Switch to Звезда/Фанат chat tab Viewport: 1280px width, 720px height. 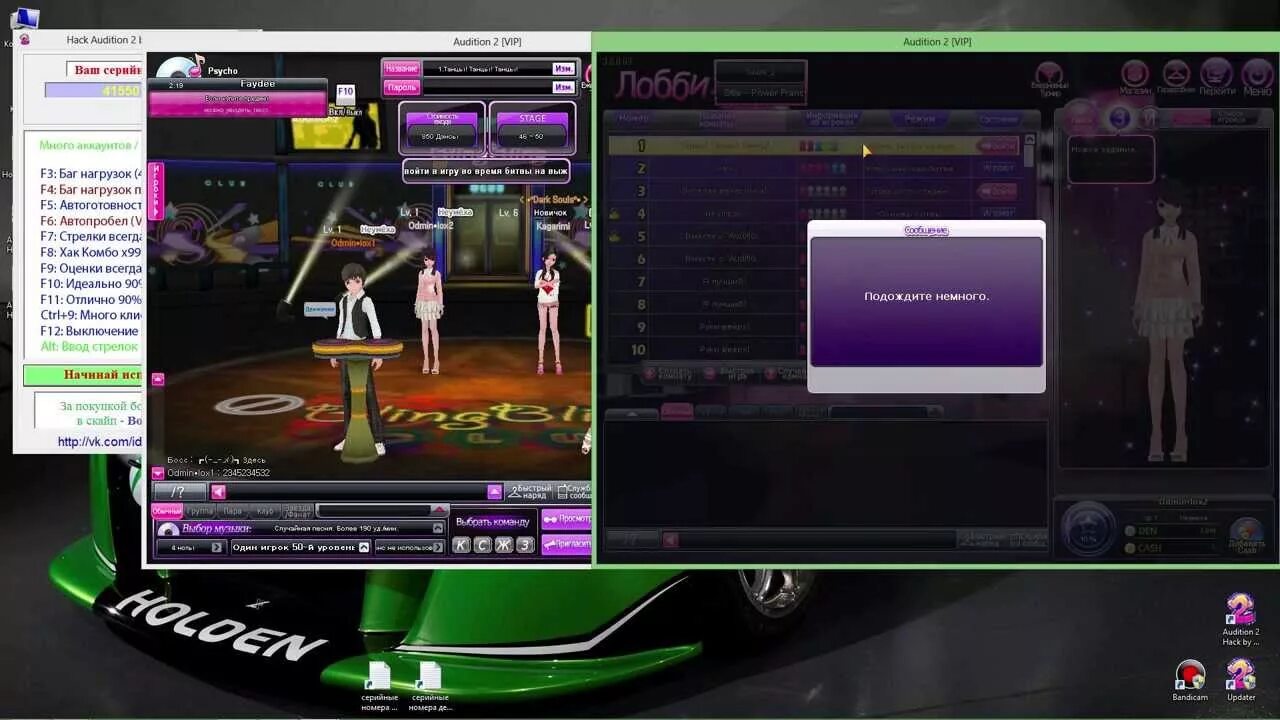tap(297, 511)
